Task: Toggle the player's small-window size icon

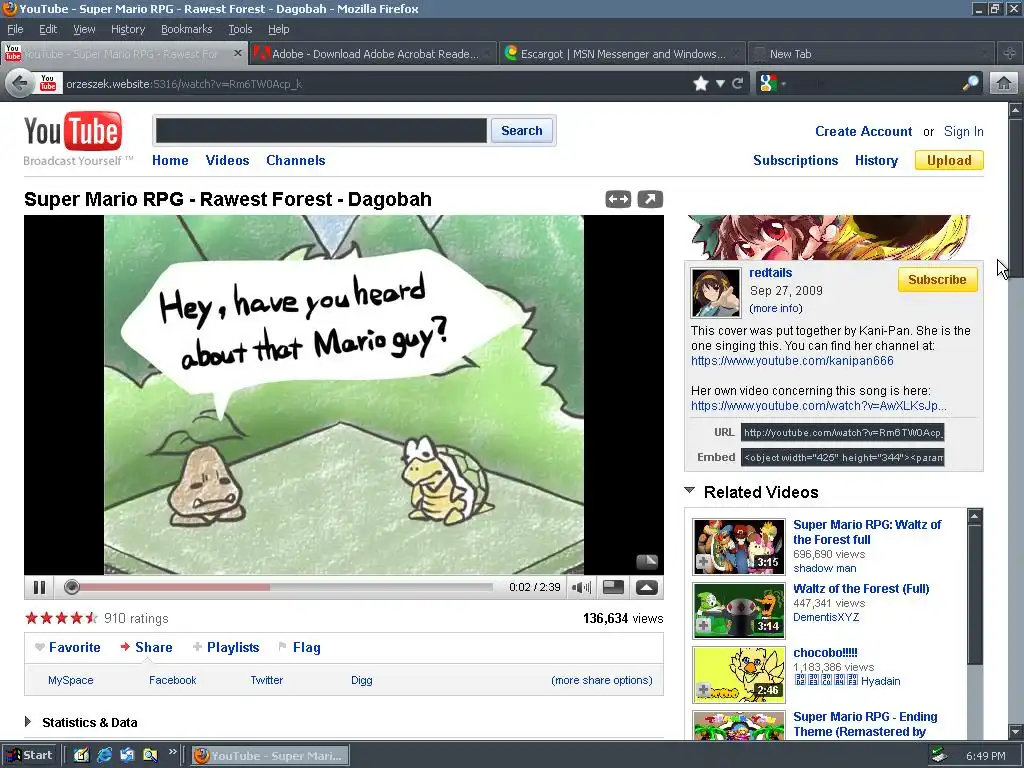Action: click(x=613, y=587)
